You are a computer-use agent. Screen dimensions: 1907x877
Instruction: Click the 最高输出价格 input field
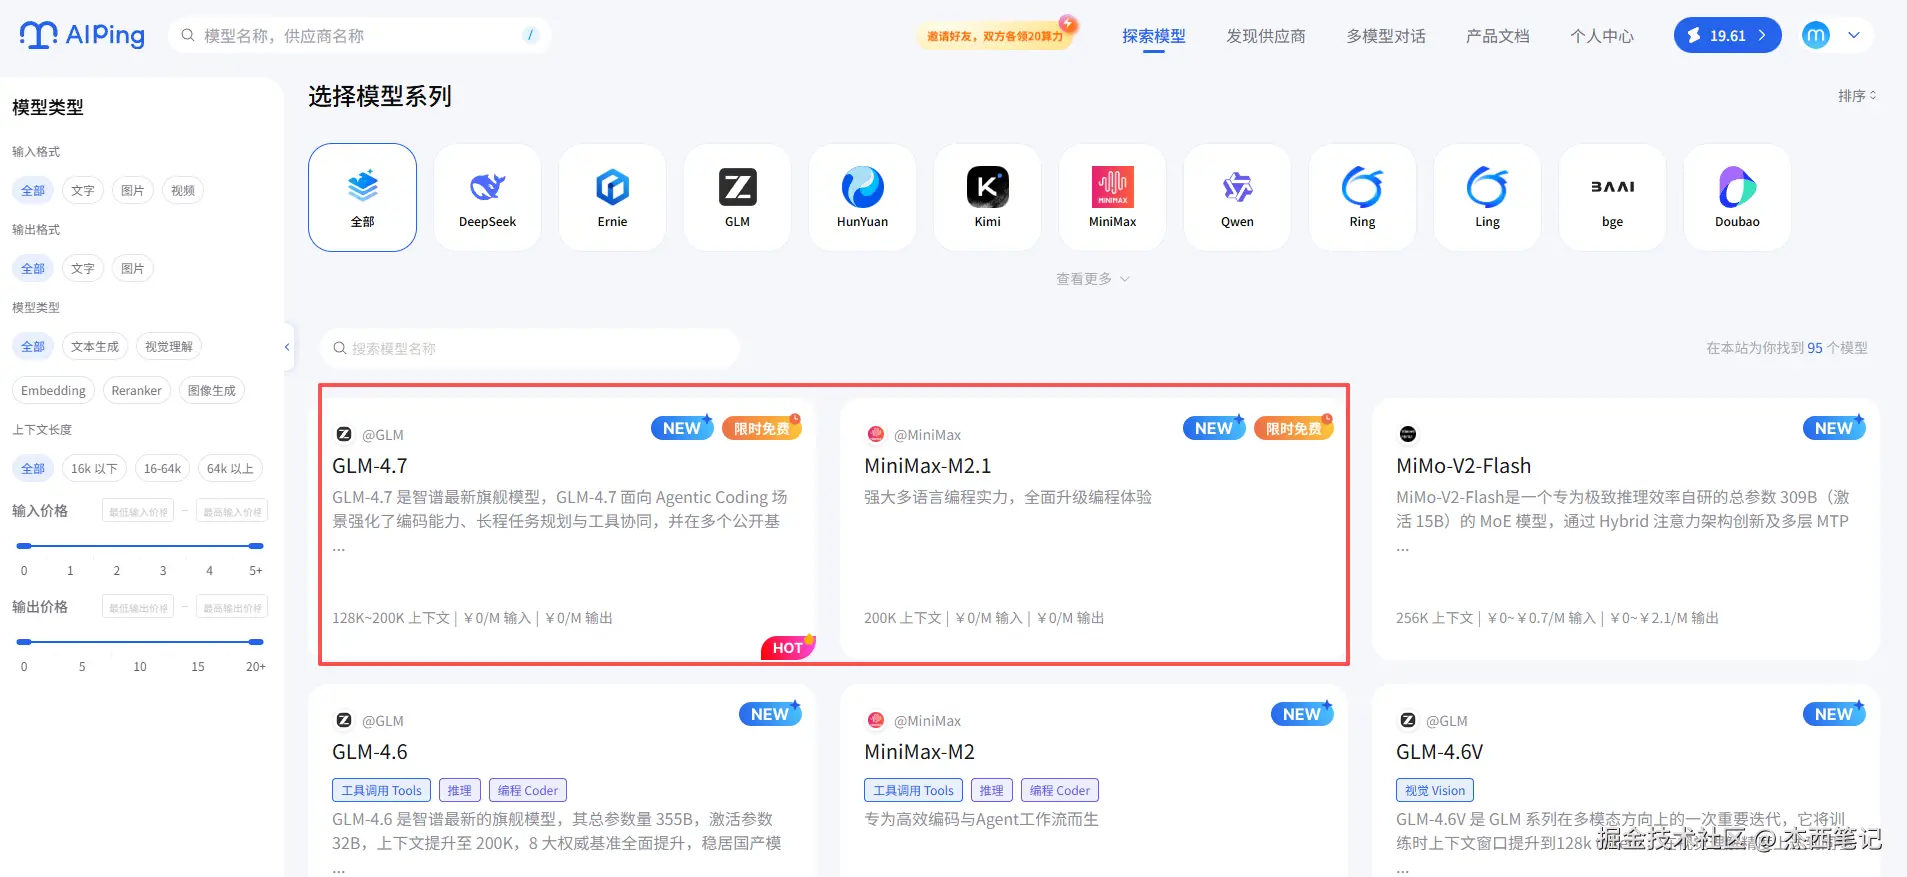(x=232, y=607)
